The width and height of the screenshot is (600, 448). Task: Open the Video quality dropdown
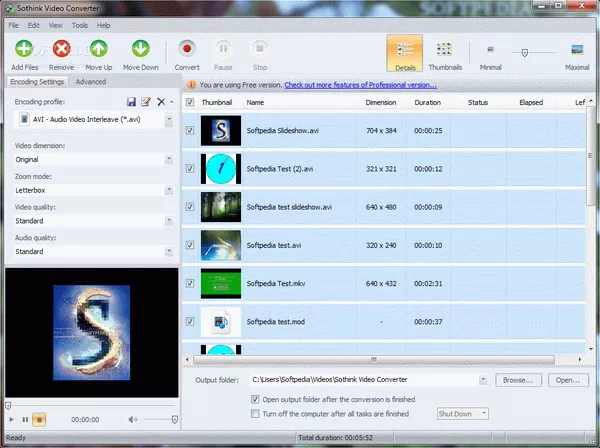[x=169, y=221]
